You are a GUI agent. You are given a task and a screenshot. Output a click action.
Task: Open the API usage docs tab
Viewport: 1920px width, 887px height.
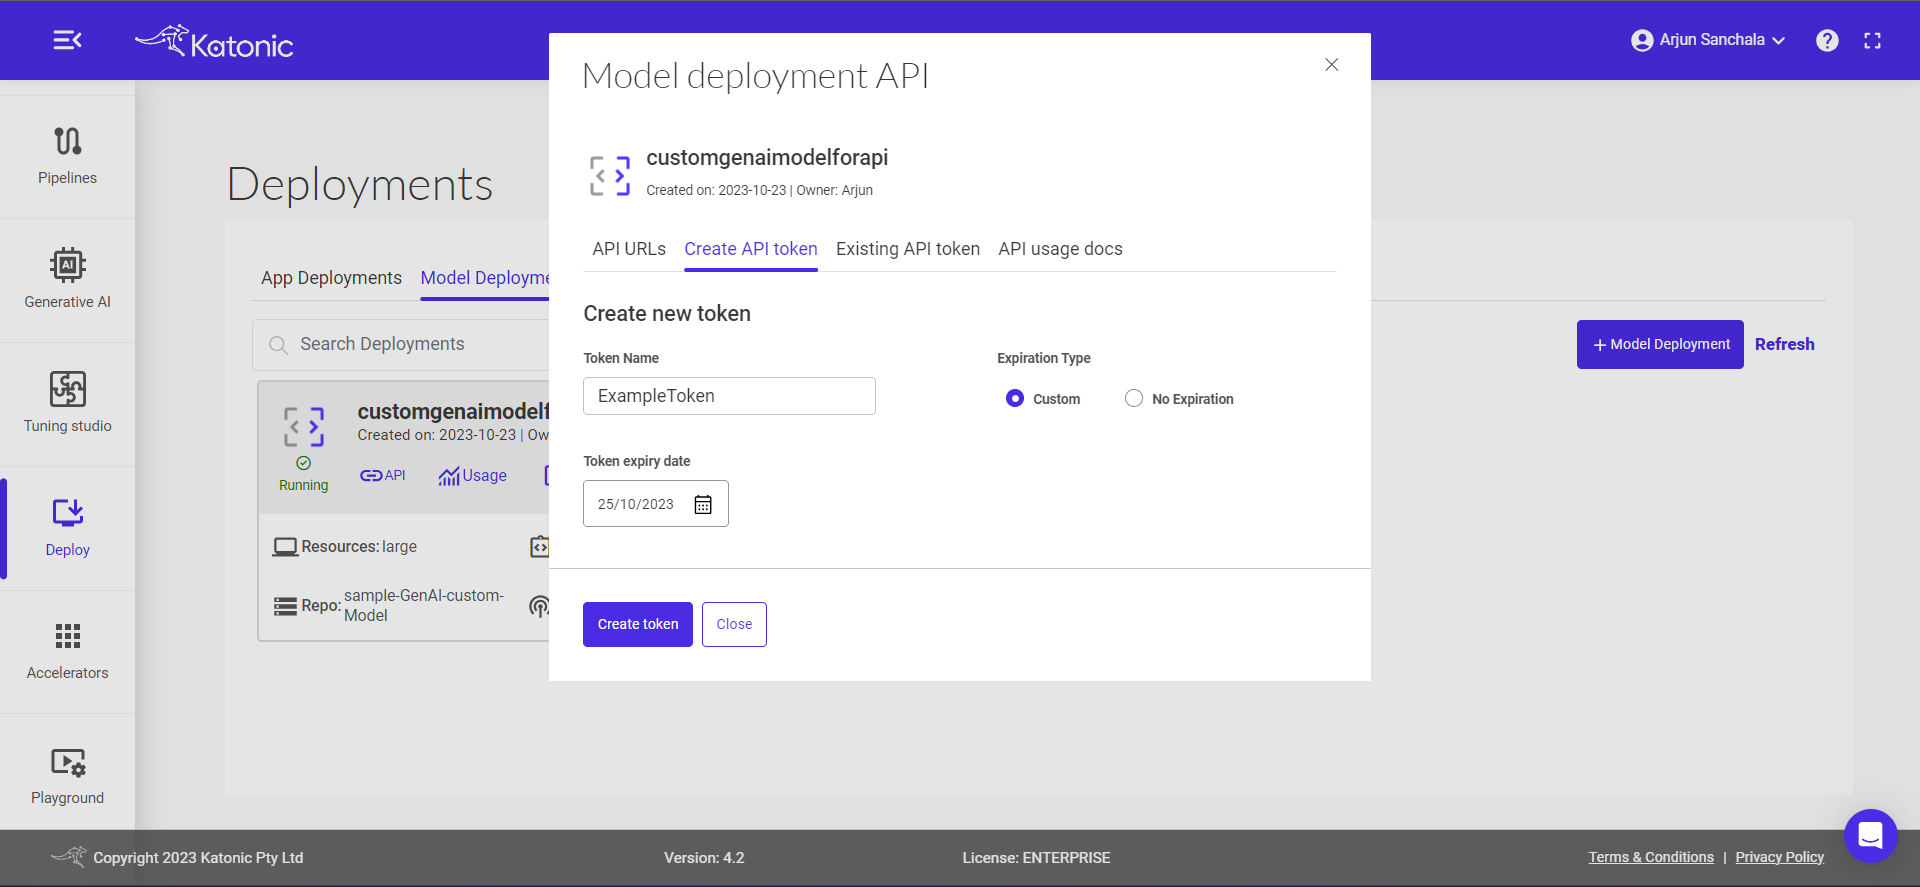1060,249
